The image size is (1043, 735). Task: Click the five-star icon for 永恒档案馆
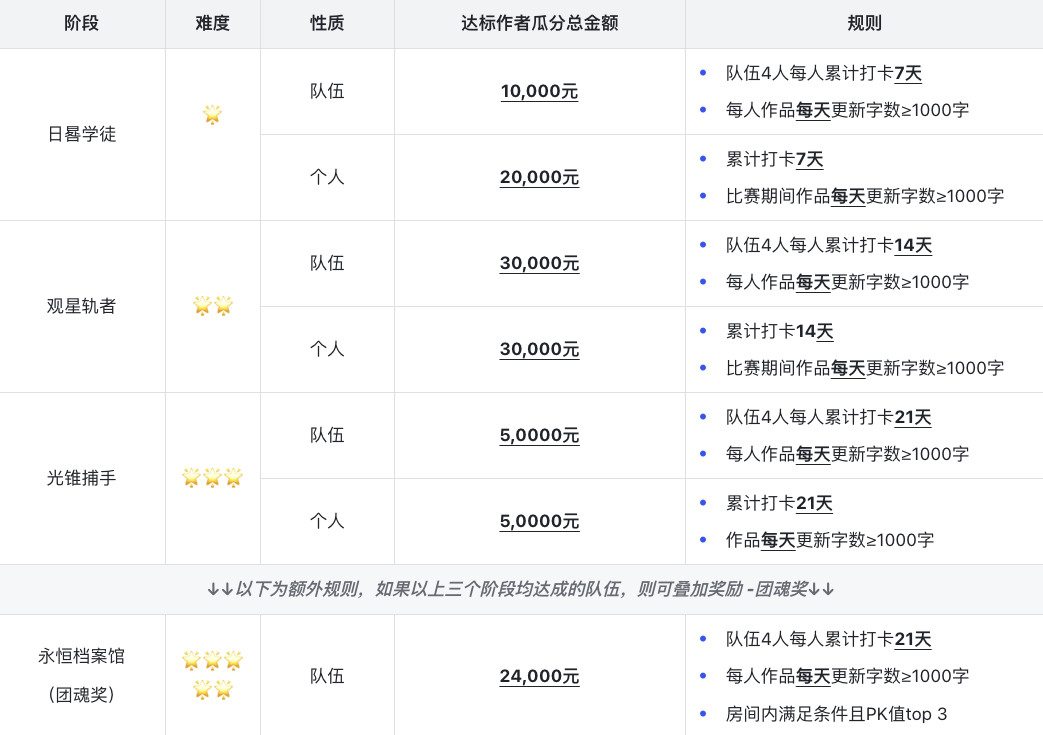coord(212,675)
